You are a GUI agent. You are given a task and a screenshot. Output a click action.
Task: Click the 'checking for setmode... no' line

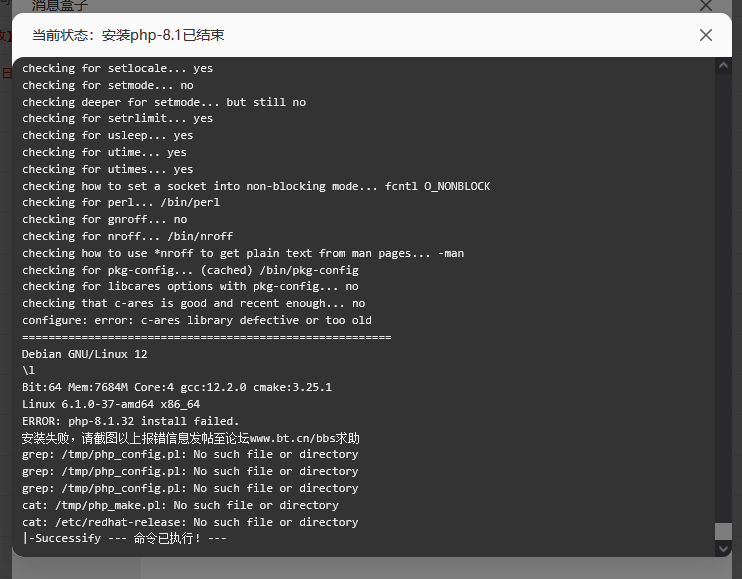(108, 85)
